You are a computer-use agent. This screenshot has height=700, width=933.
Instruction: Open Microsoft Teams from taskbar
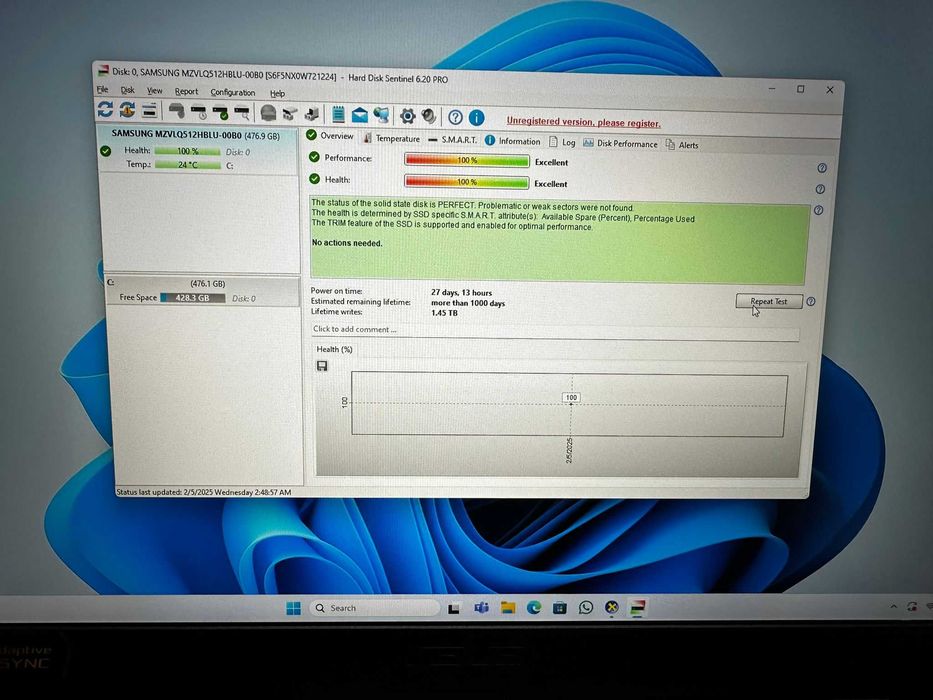click(x=481, y=608)
